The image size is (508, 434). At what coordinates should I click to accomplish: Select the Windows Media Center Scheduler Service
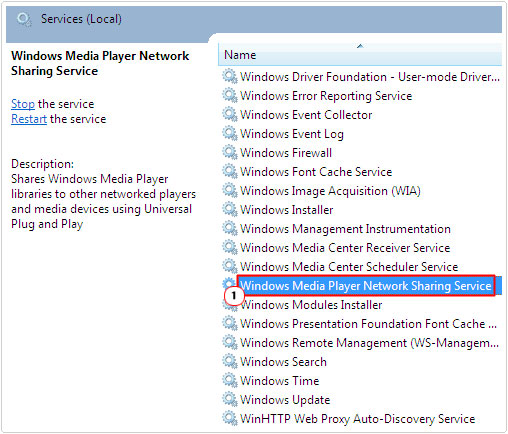point(349,267)
